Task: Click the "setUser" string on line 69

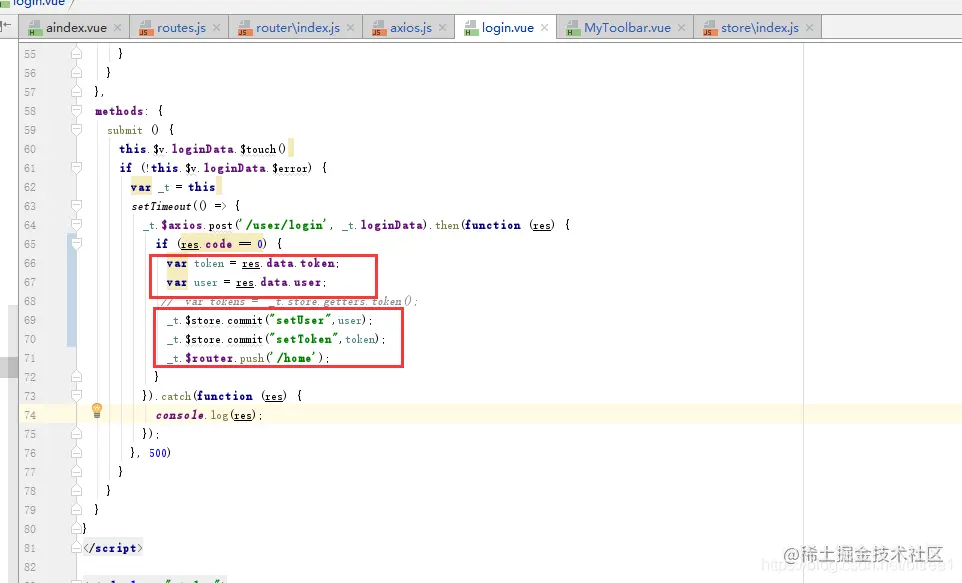Action: pyautogui.click(x=301, y=320)
